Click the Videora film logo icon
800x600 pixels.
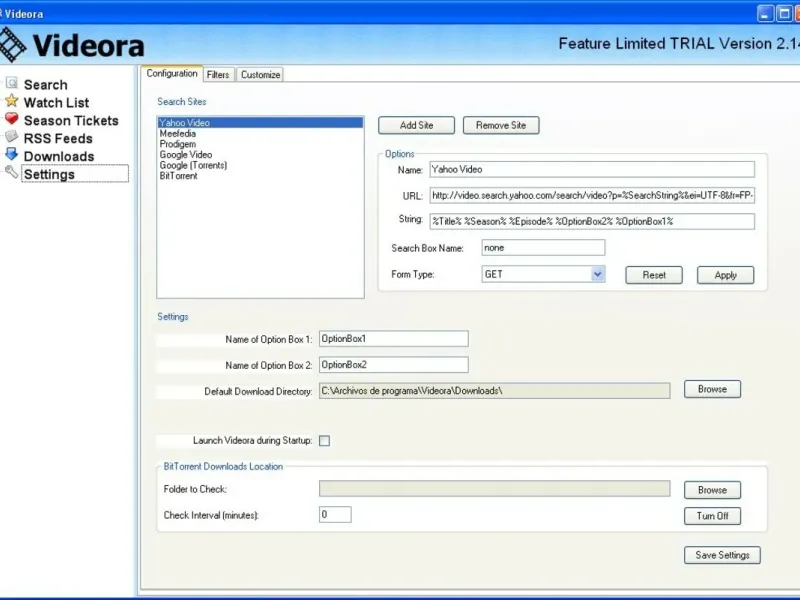pyautogui.click(x=12, y=45)
